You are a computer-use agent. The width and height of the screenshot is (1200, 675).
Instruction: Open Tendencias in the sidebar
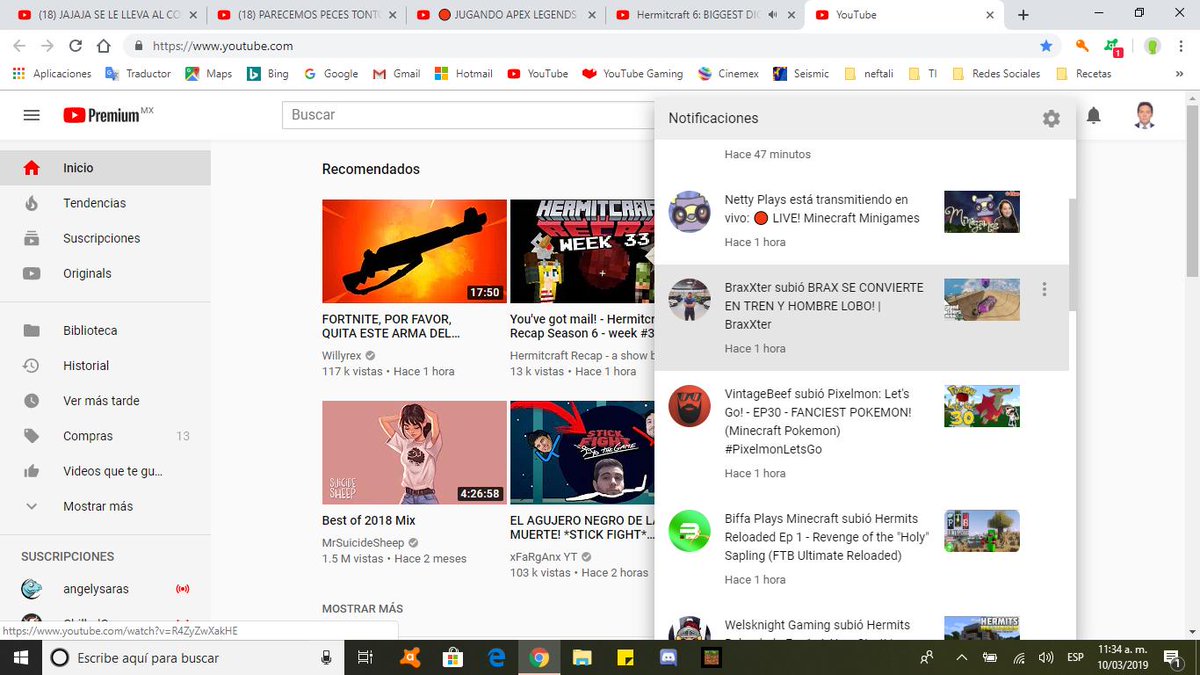(x=105, y=203)
